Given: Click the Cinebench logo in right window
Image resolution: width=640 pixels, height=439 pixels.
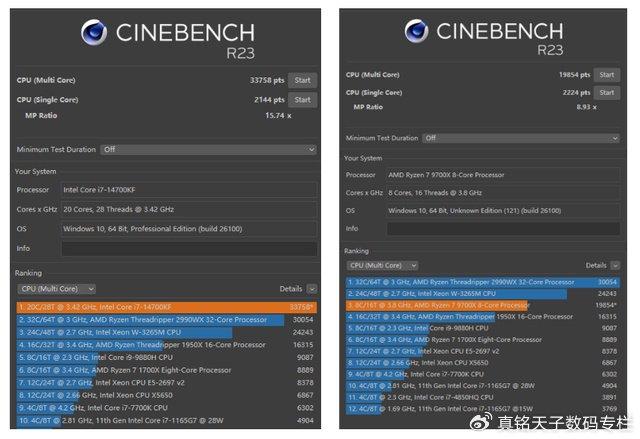Looking at the screenshot, I should (x=417, y=31).
